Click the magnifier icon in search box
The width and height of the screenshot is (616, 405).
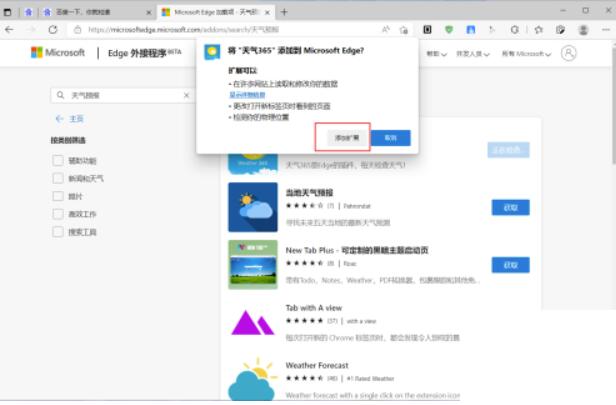coord(60,95)
